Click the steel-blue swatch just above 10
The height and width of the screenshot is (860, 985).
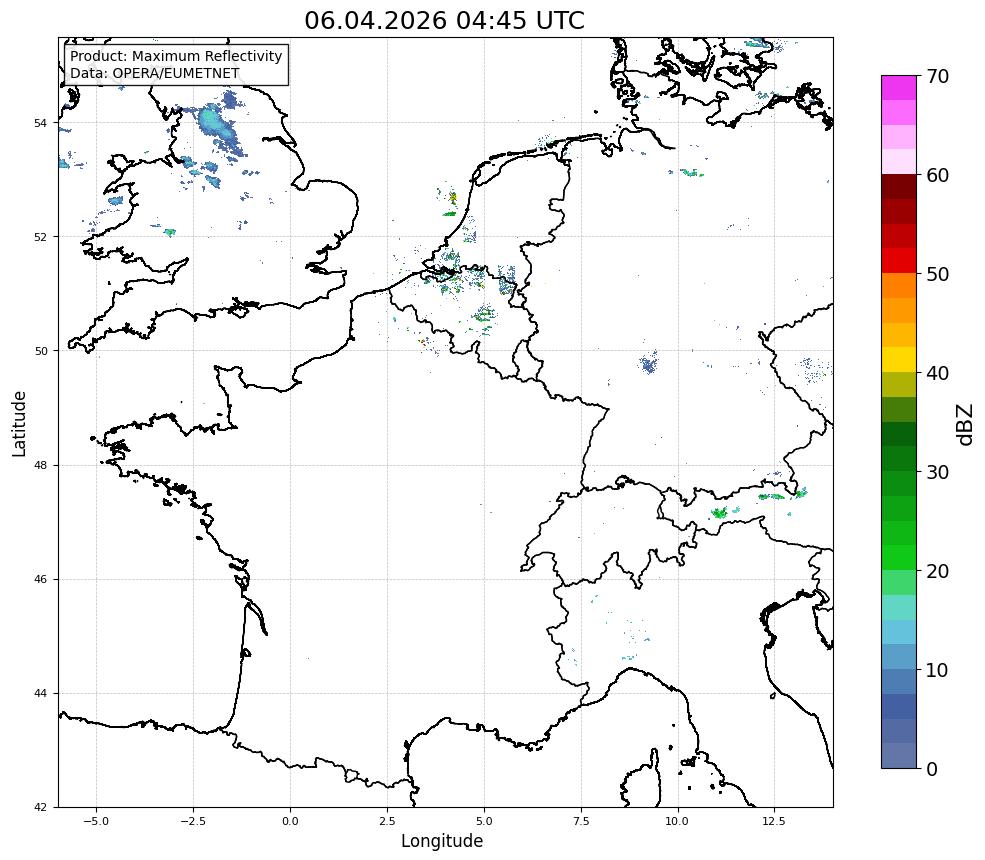[x=899, y=656]
